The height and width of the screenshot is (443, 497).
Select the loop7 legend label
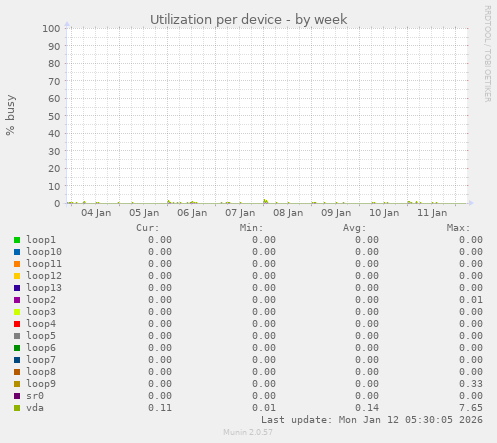pyautogui.click(x=41, y=360)
